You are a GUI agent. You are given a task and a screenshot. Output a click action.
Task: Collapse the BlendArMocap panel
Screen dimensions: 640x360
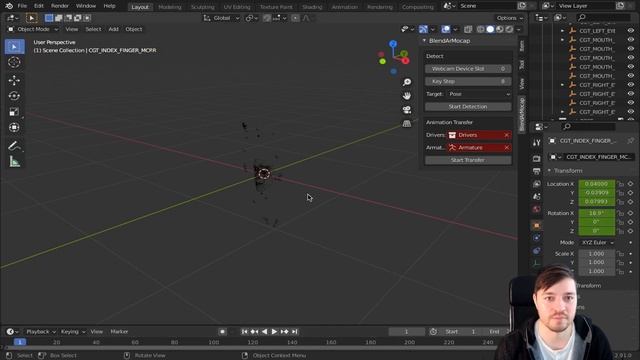[x=424, y=41]
